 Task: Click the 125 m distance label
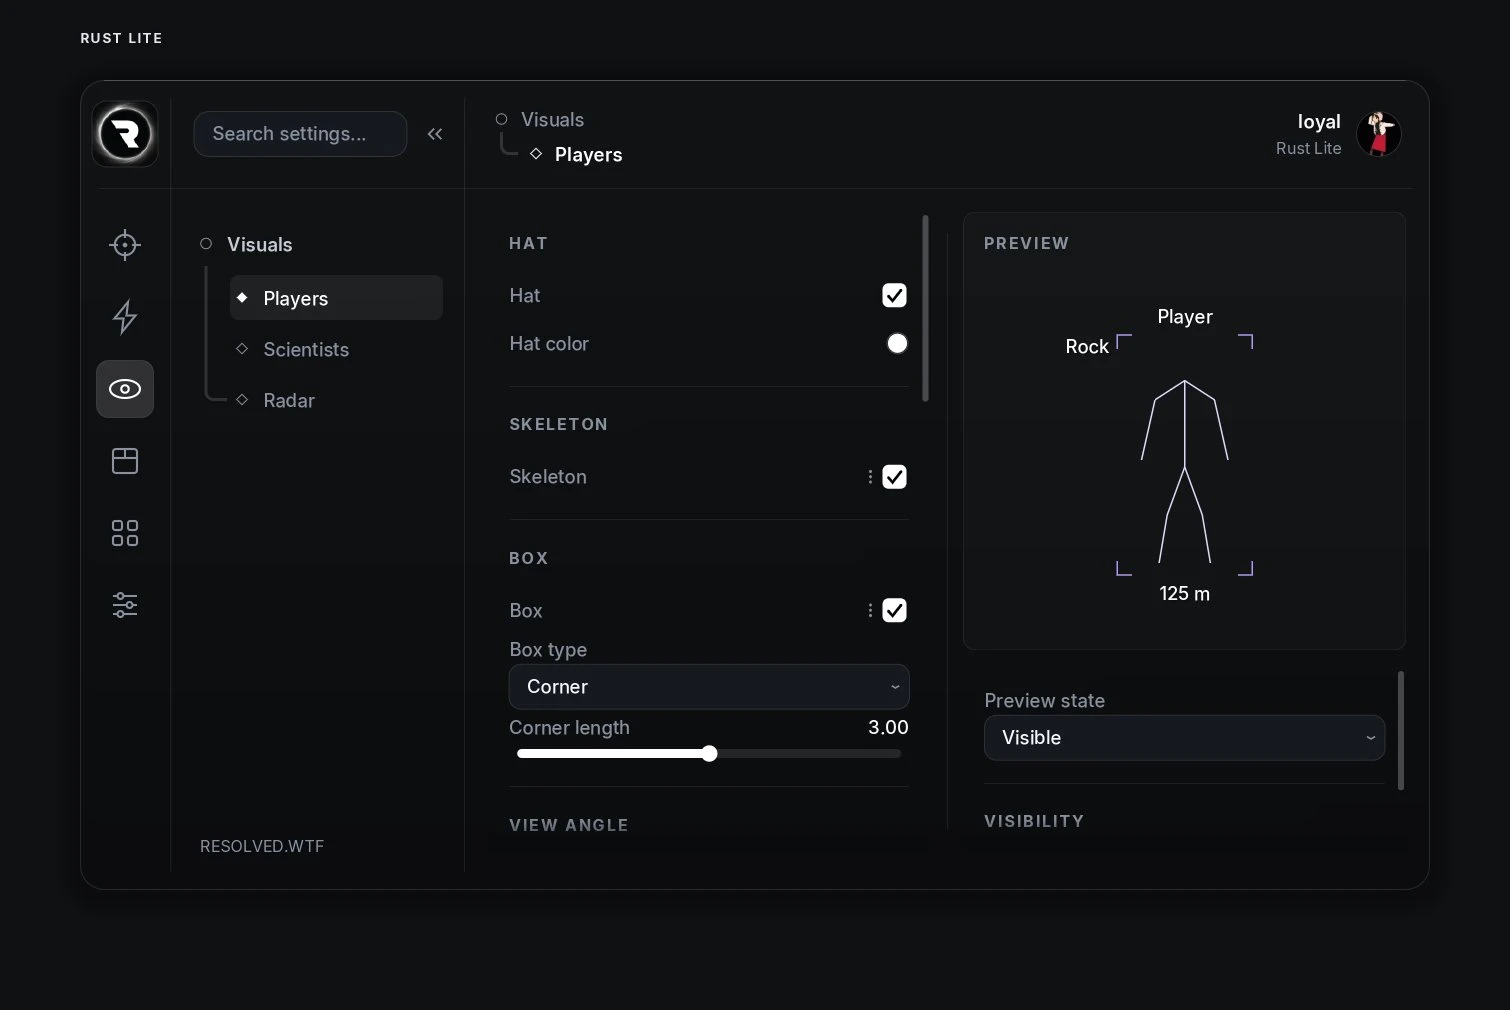tap(1184, 593)
